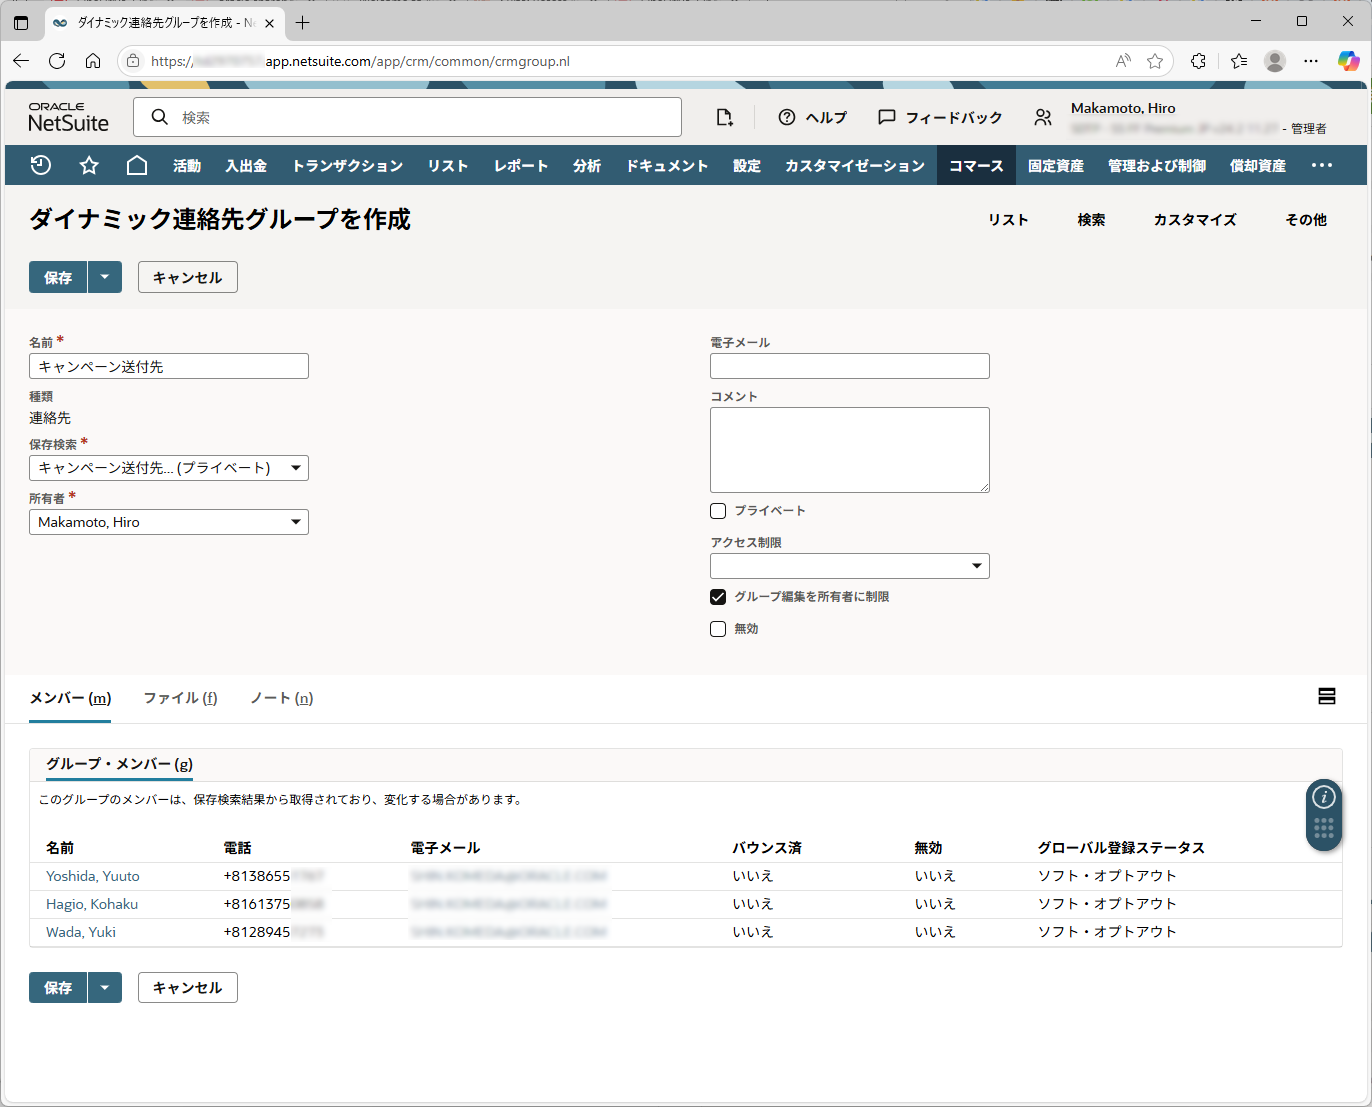Image resolution: width=1372 pixels, height=1107 pixels.
Task: Open the トランザクション menu
Action: pyautogui.click(x=348, y=165)
